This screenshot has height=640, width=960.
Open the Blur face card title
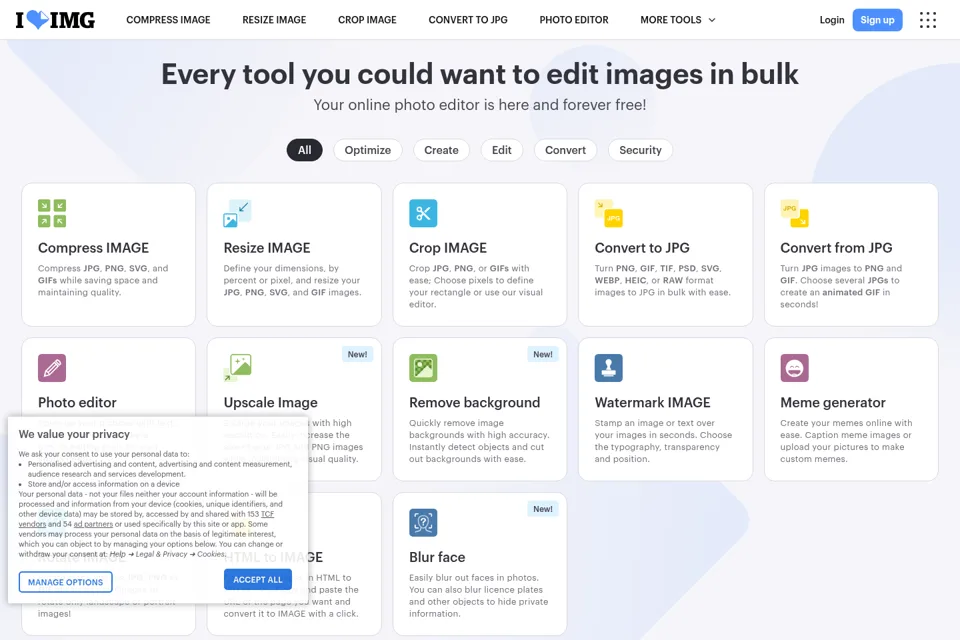point(437,557)
